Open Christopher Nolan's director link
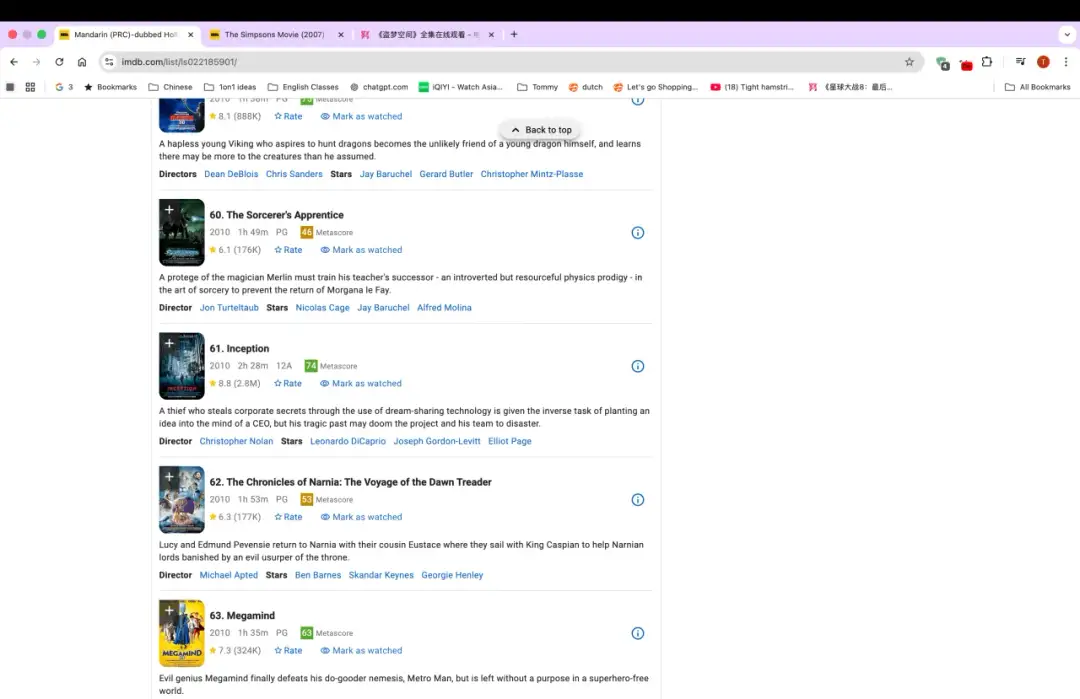Image resolution: width=1080 pixels, height=699 pixels. 236,441
